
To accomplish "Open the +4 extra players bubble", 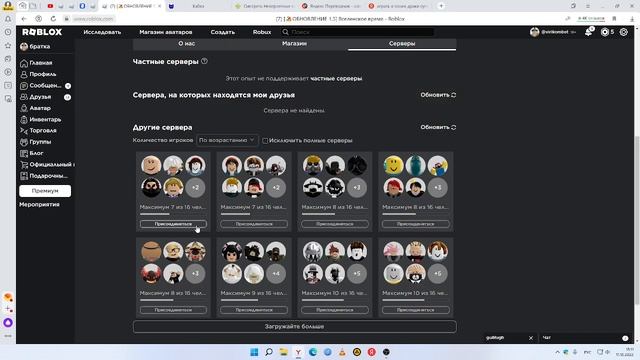I will pyautogui.click(x=276, y=273).
